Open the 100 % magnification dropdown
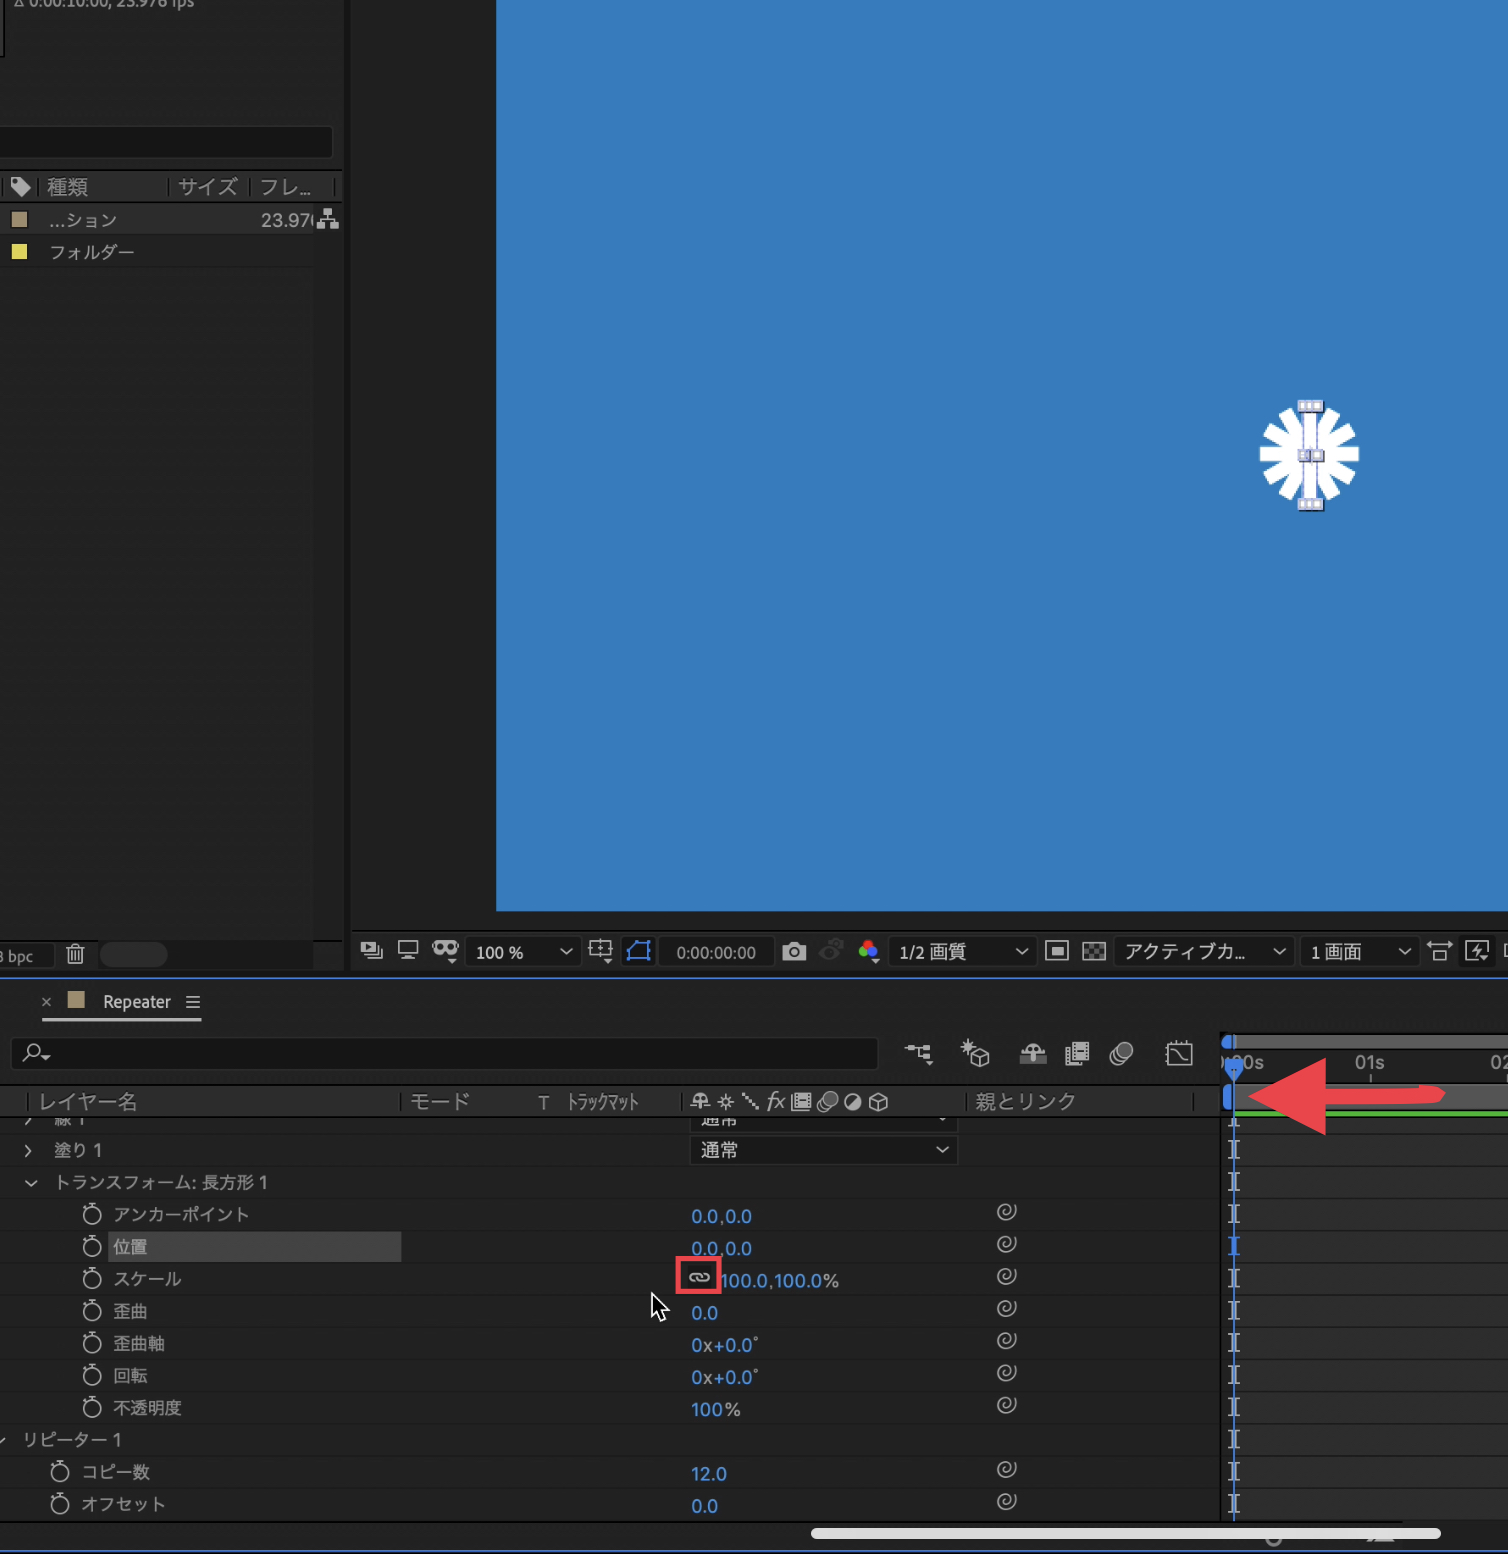 tap(523, 952)
